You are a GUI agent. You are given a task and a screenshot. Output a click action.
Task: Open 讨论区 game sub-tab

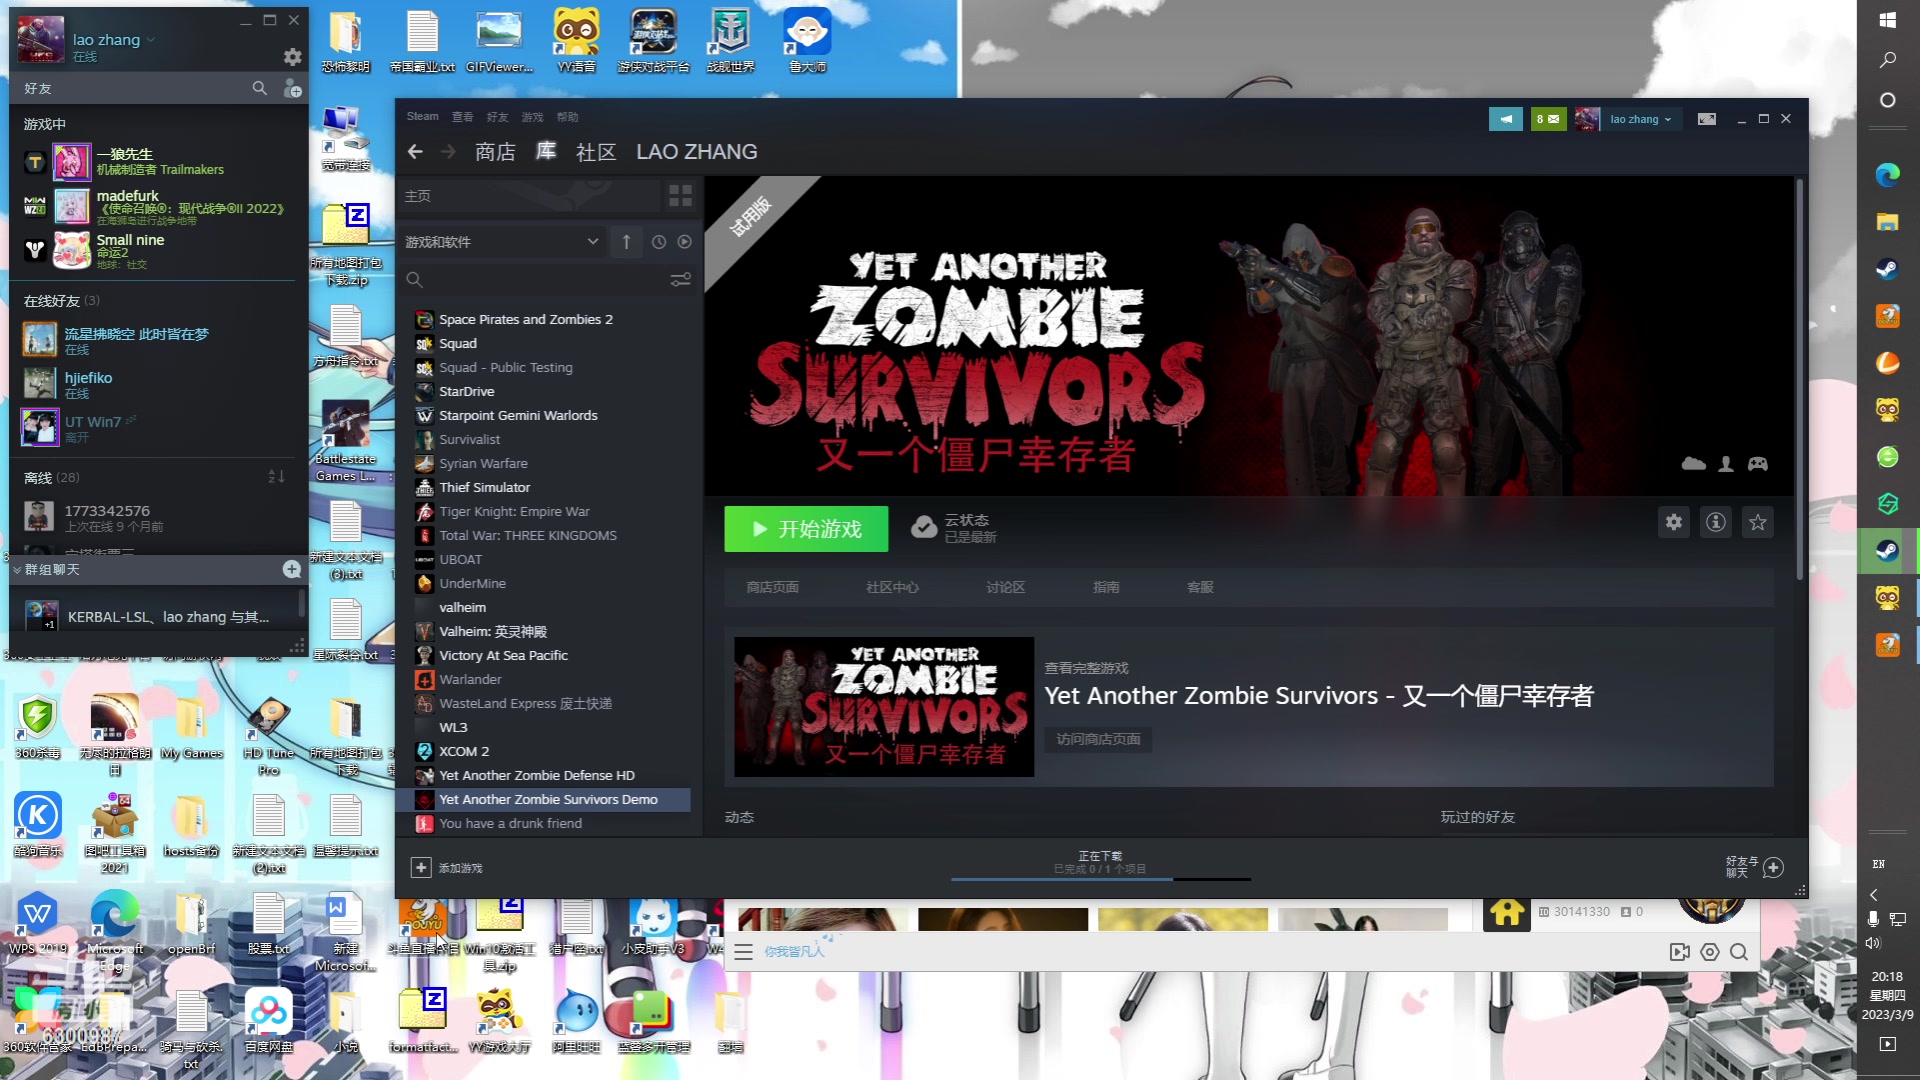[1005, 587]
